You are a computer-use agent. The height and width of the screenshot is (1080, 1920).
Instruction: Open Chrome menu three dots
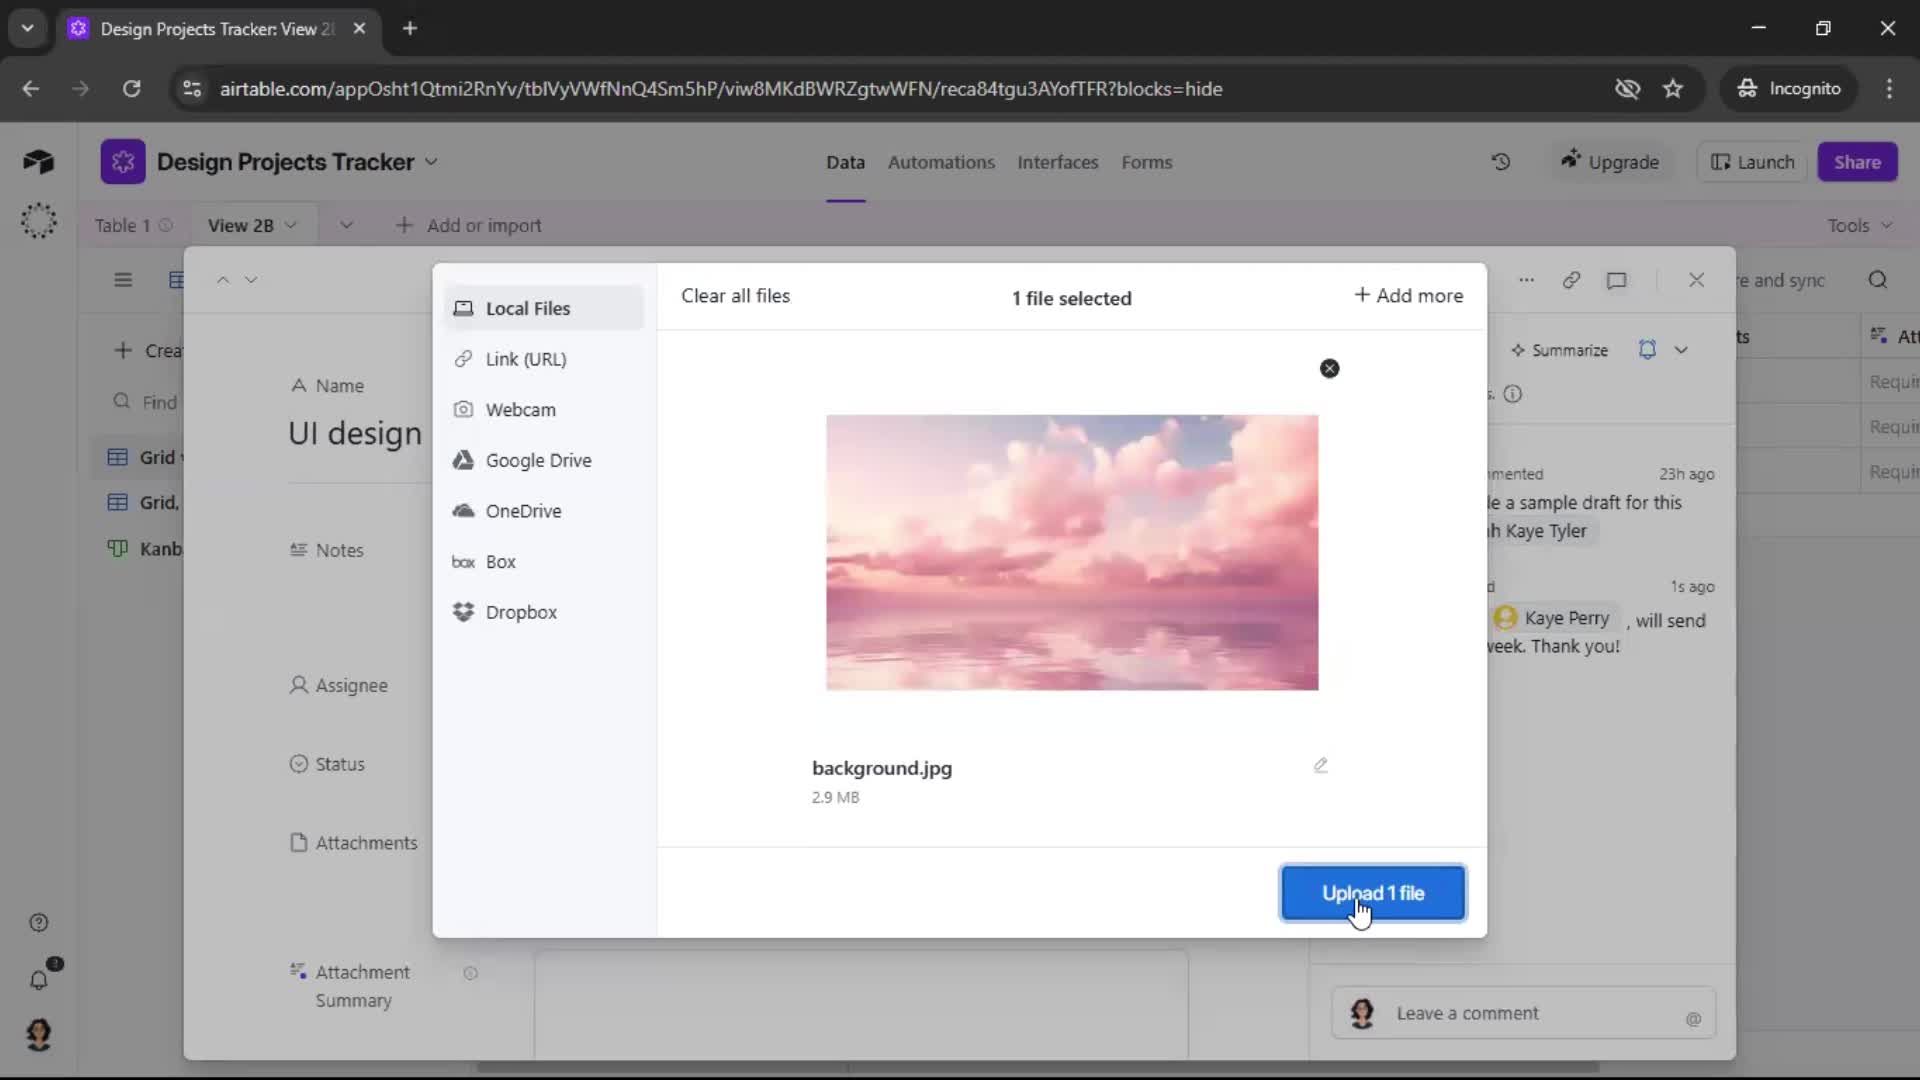(1889, 89)
